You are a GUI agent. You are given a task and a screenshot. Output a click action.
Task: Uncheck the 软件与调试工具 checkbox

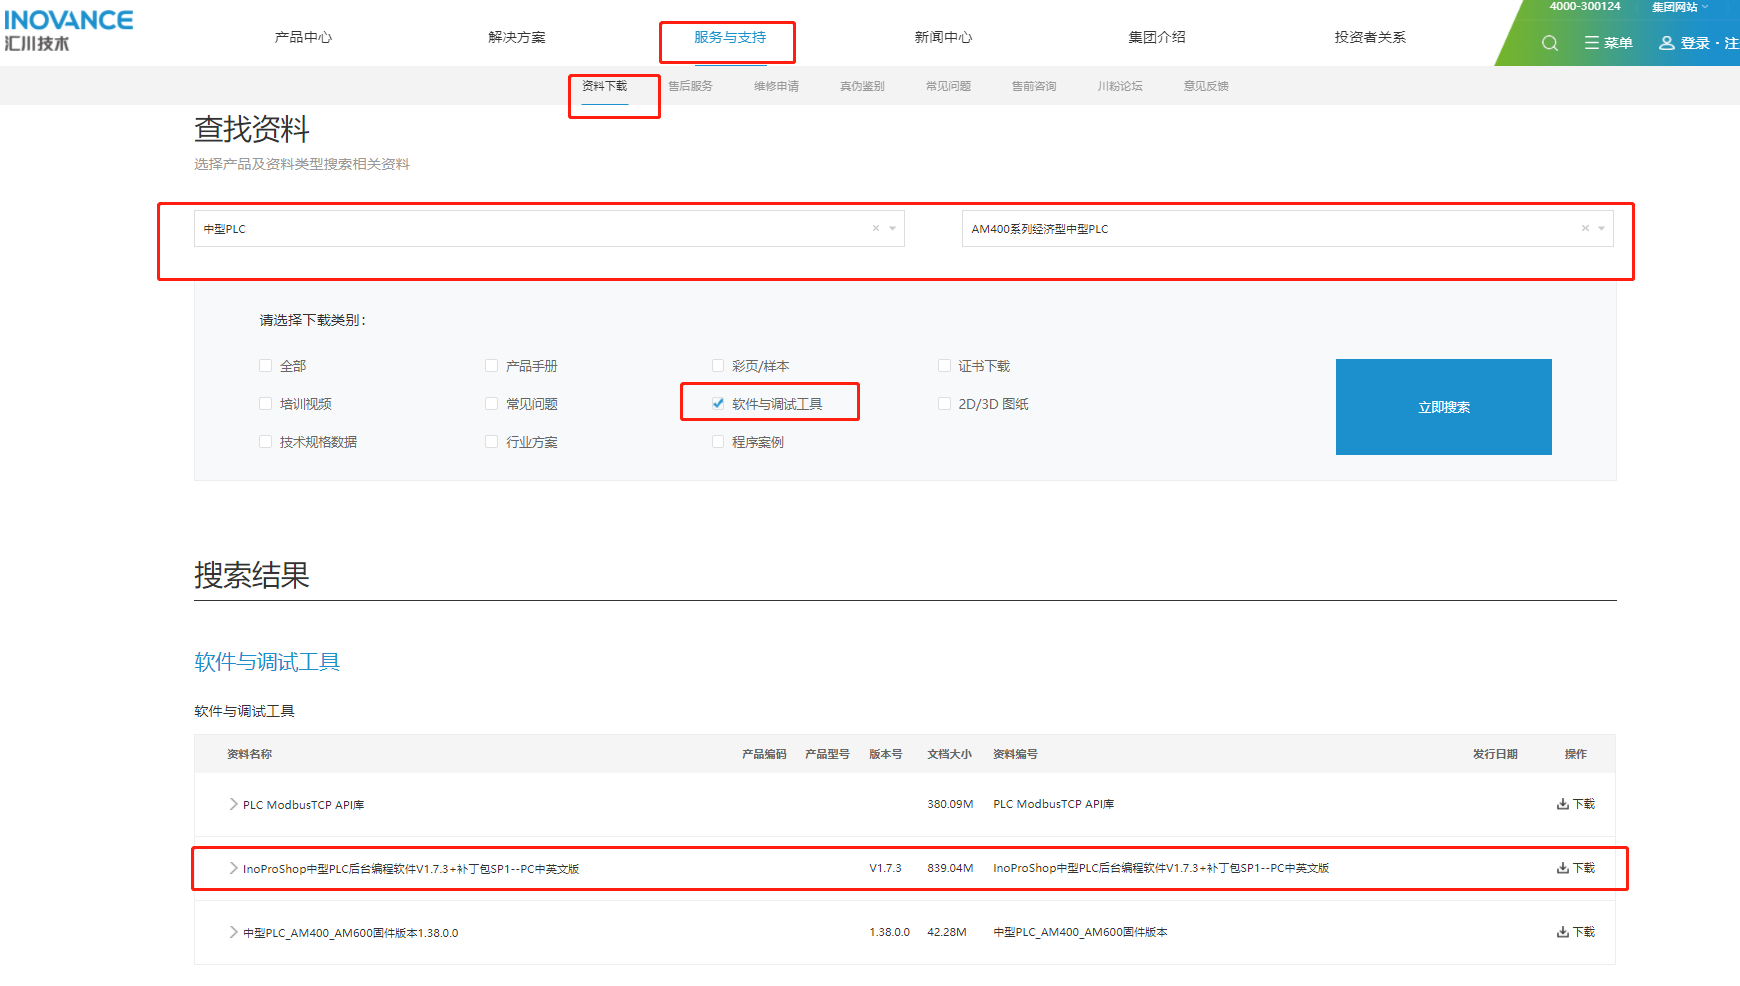[718, 404]
